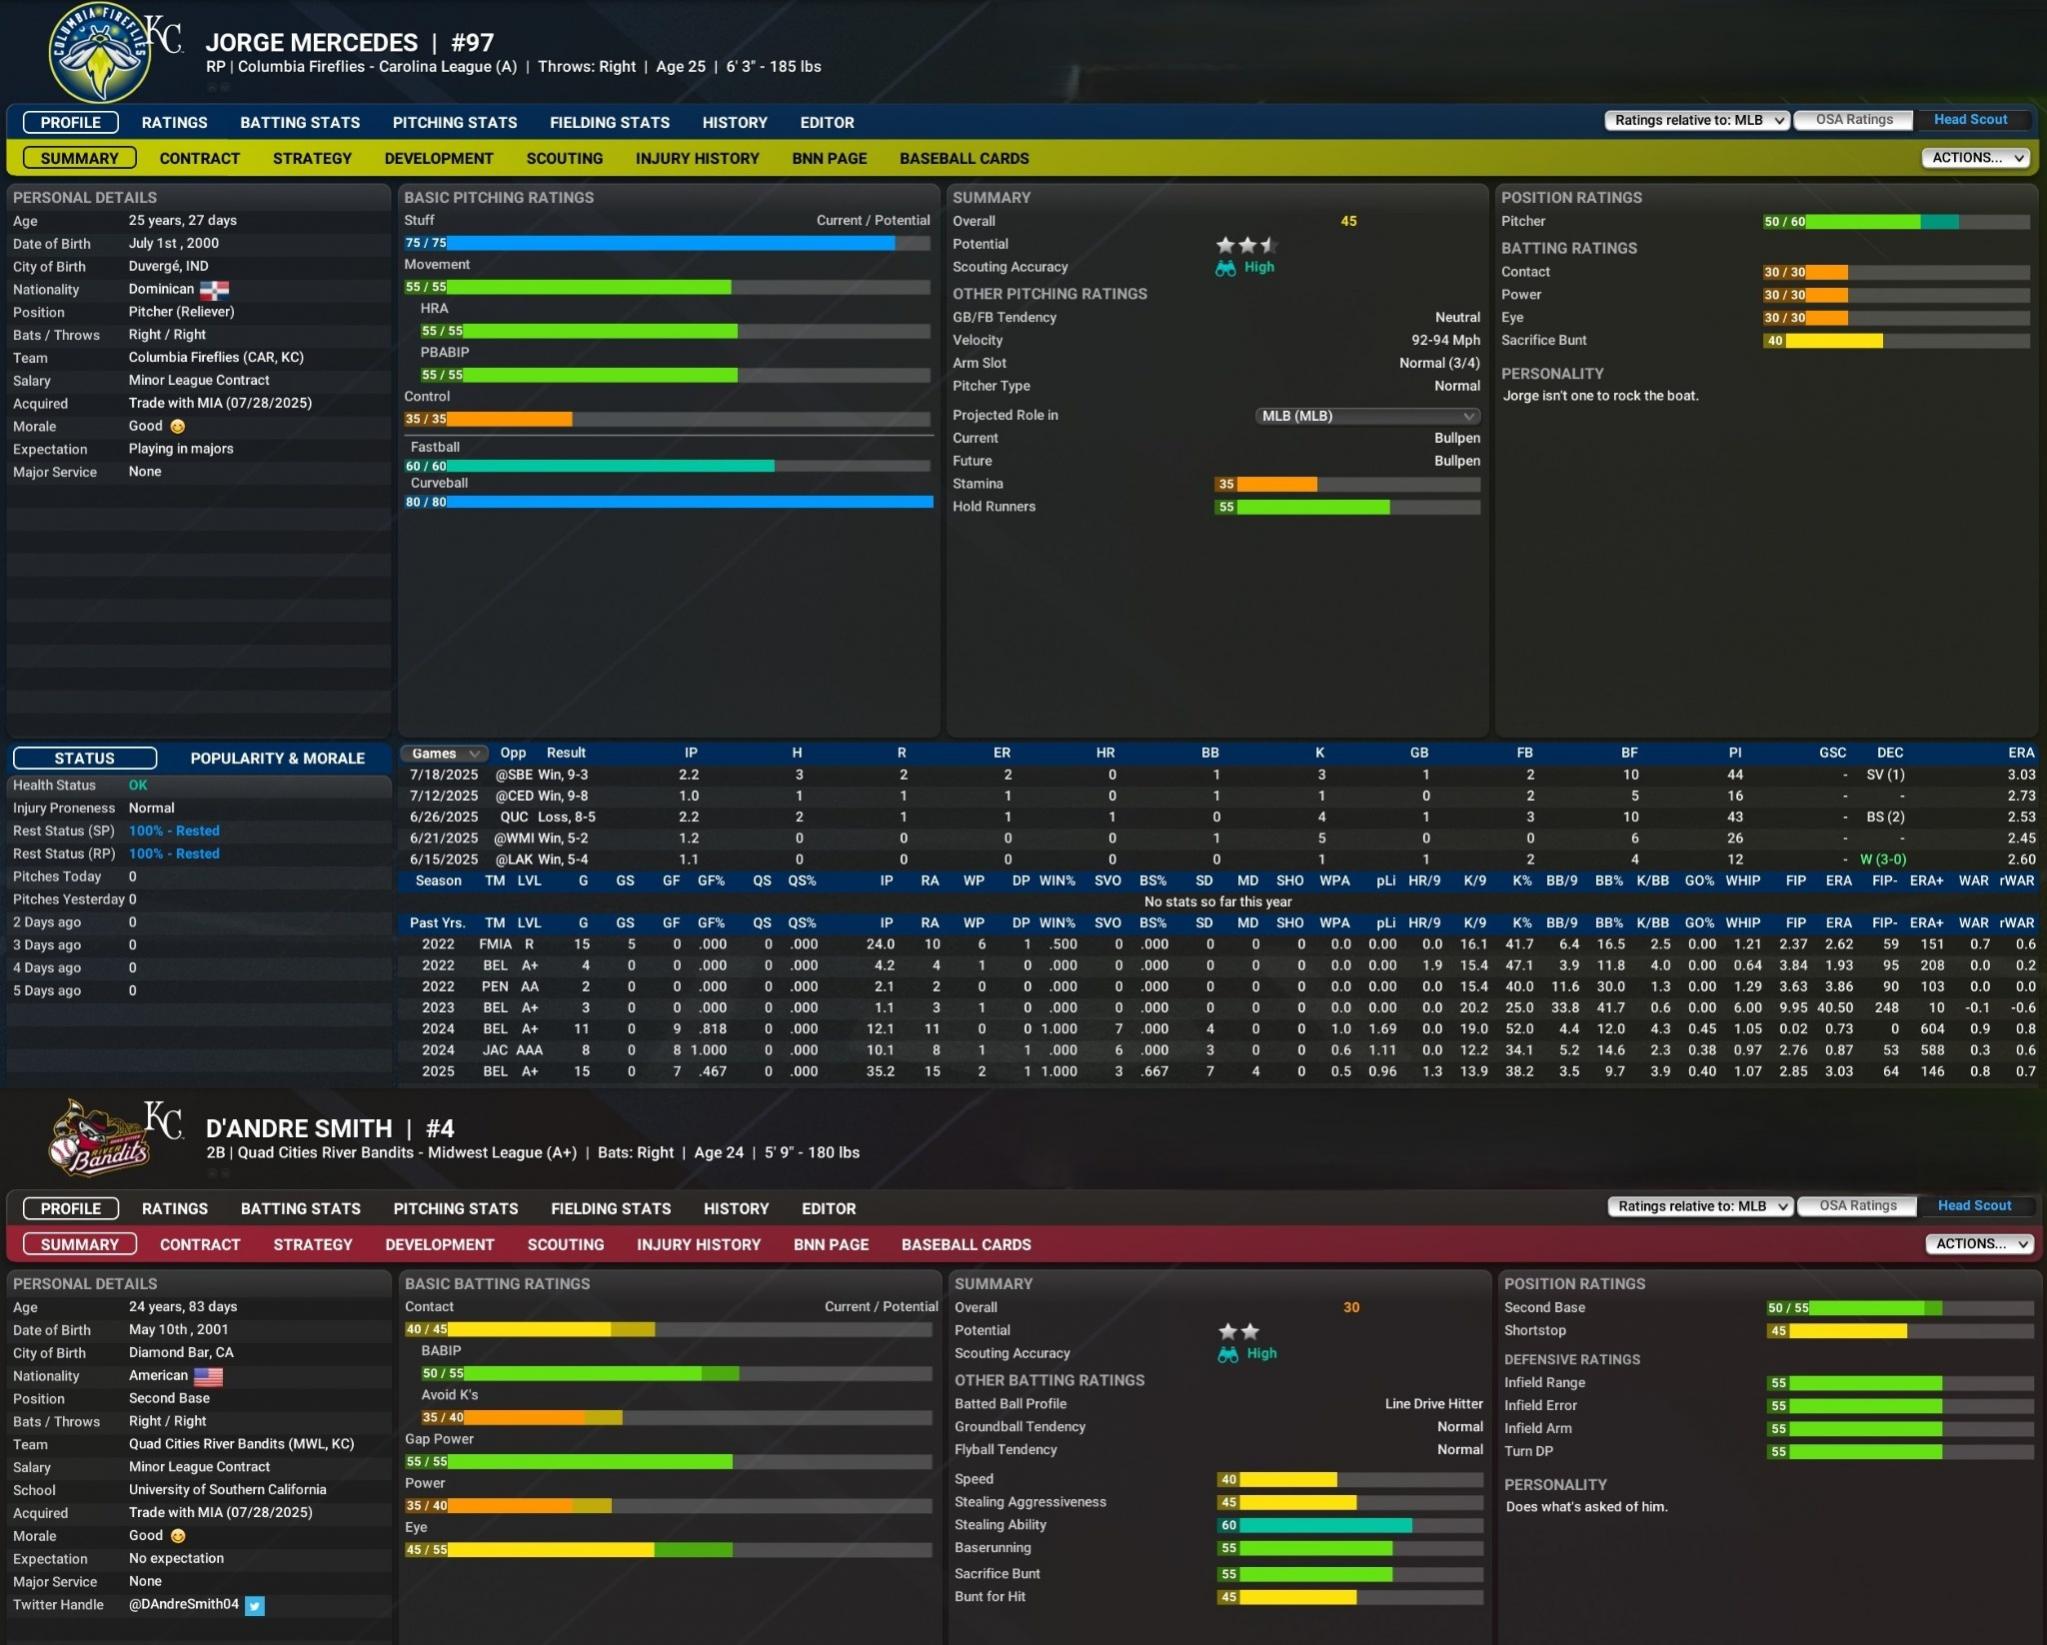The image size is (2047, 1645).
Task: Toggle OSA Ratings for D'Andre Smith
Action: [1857, 1206]
